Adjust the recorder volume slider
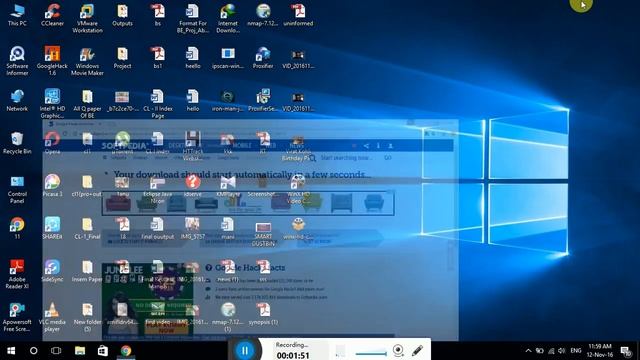Viewport: 640px width, 360px height. [x=371, y=353]
